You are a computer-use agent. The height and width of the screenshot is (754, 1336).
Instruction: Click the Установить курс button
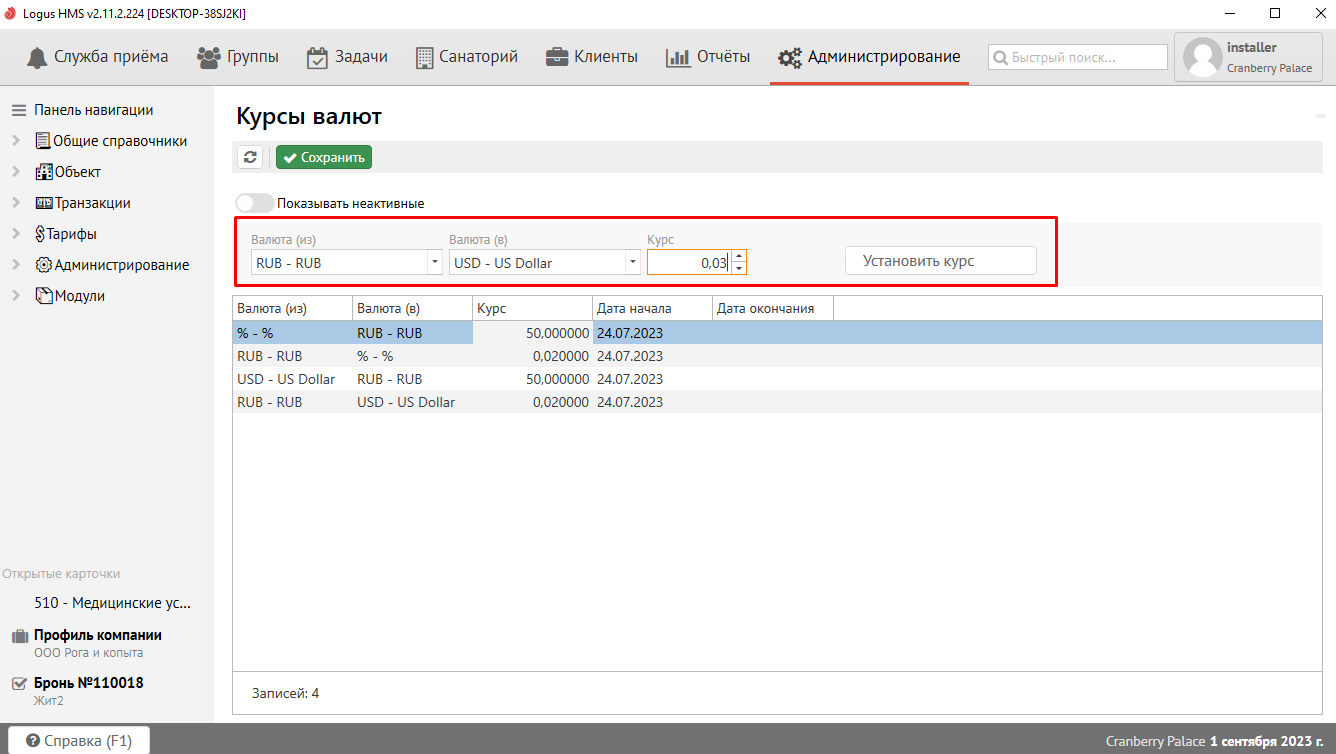tap(940, 261)
